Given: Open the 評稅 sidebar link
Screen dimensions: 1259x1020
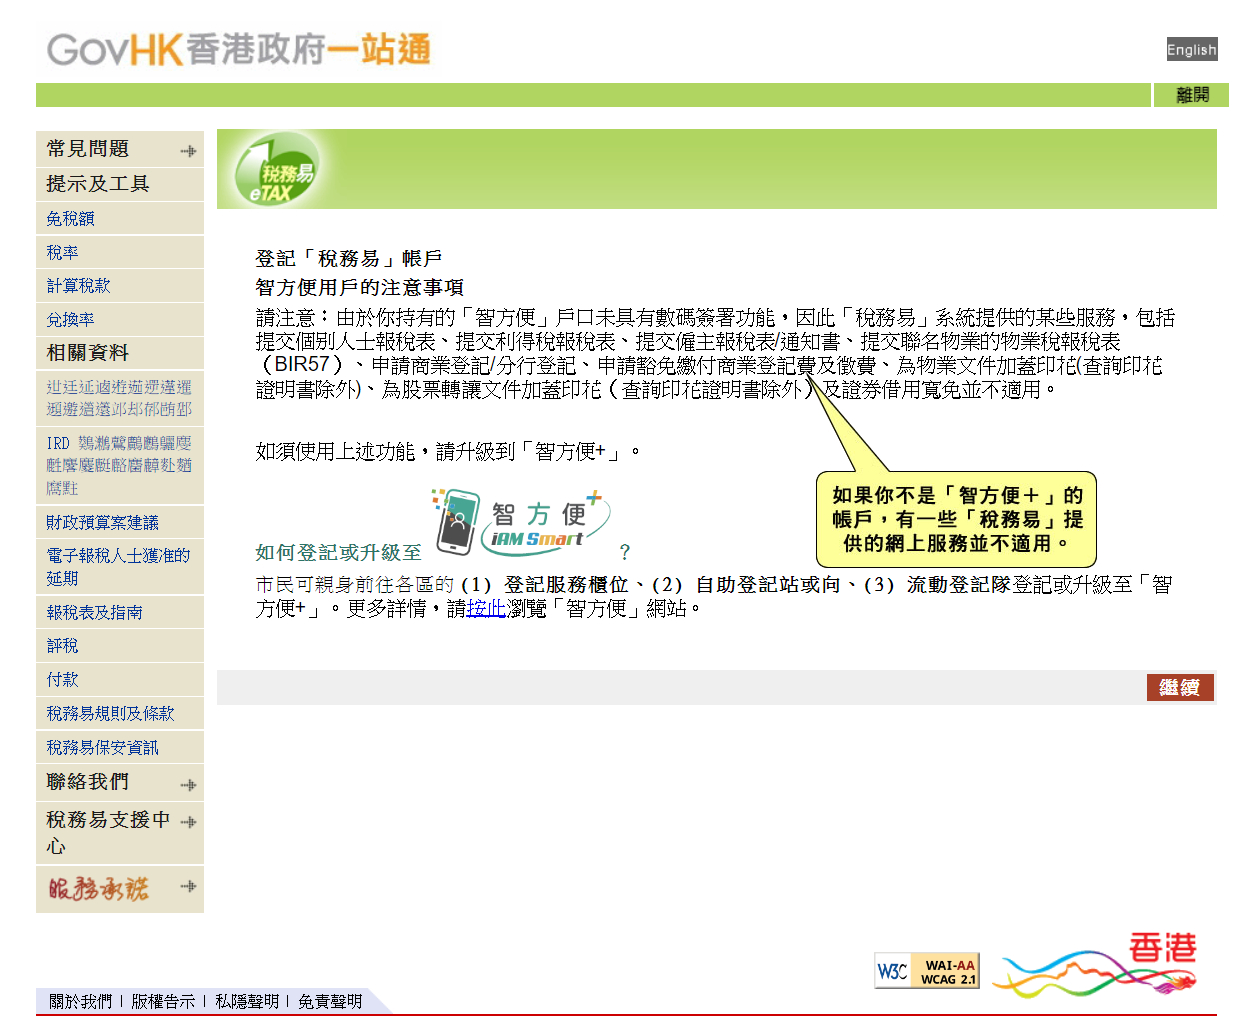Looking at the screenshot, I should pyautogui.click(x=62, y=646).
